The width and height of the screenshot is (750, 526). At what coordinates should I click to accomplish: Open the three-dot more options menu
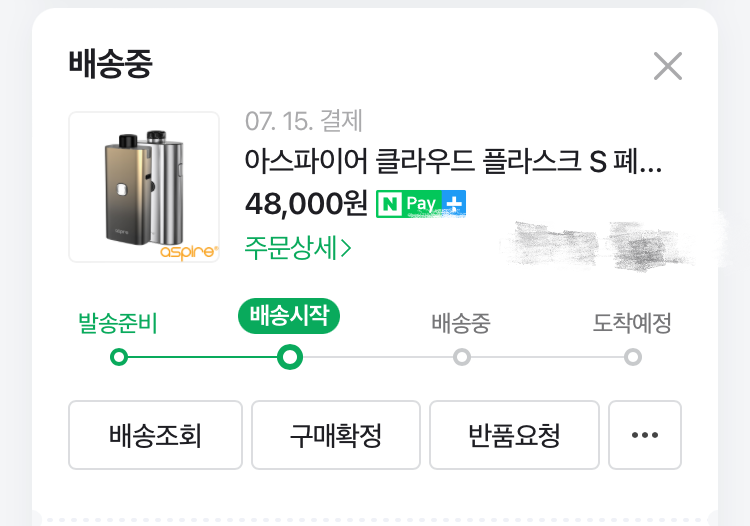coord(645,435)
